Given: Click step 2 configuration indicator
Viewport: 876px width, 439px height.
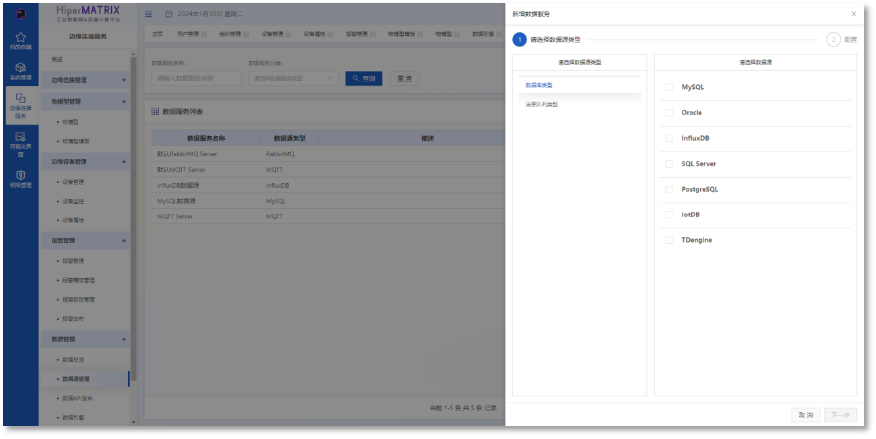Looking at the screenshot, I should coord(833,40).
